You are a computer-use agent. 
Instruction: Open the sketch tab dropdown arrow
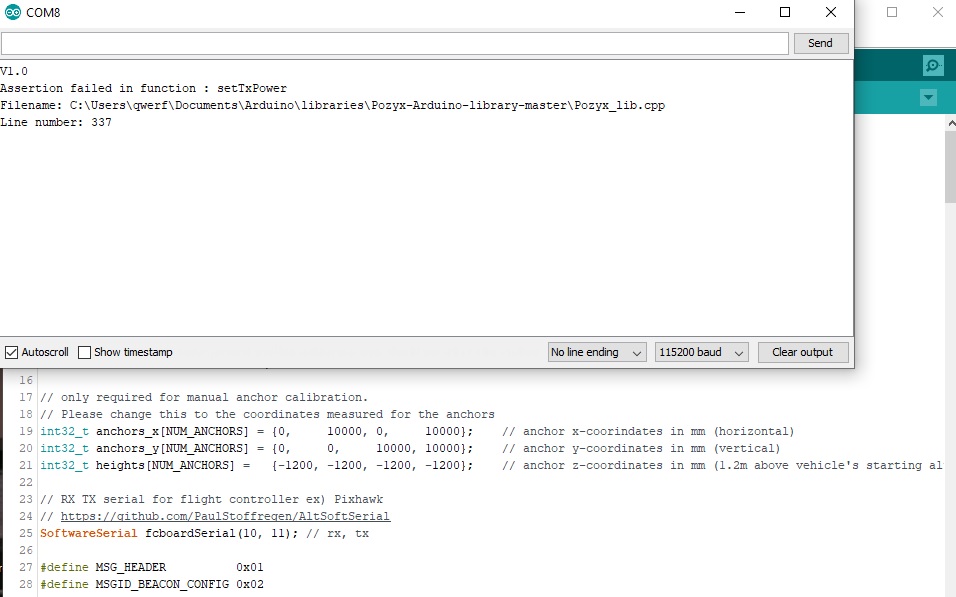click(928, 97)
